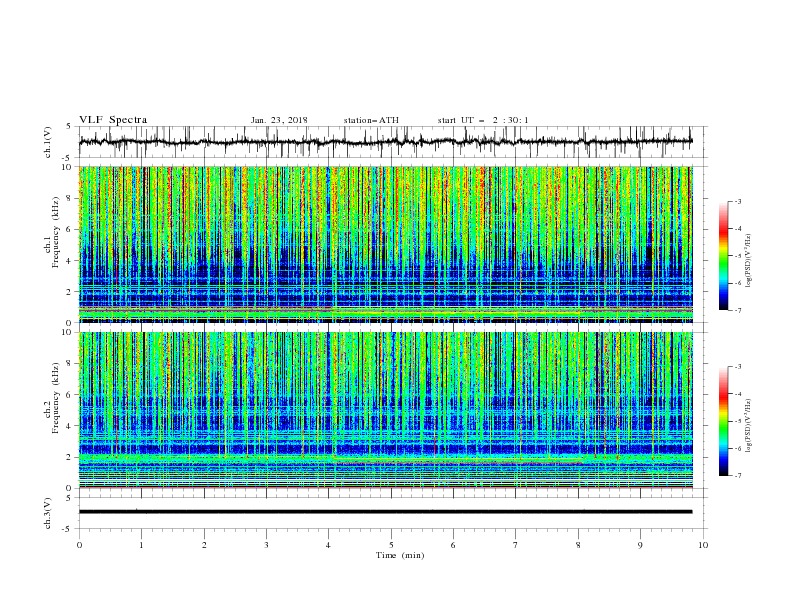Click inside the ch.2 spectrogram panel
Viewport: 792px width, 612px height.
tap(385, 410)
